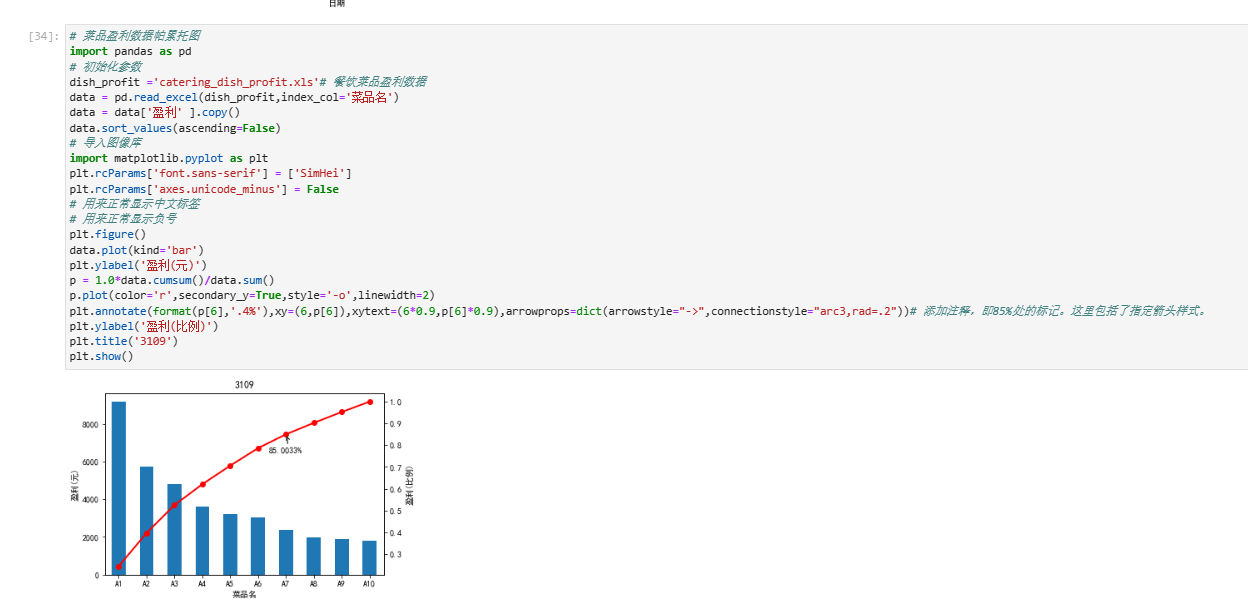Click the 'A1' x-axis tick label
This screenshot has width=1248, height=604.
118,583
